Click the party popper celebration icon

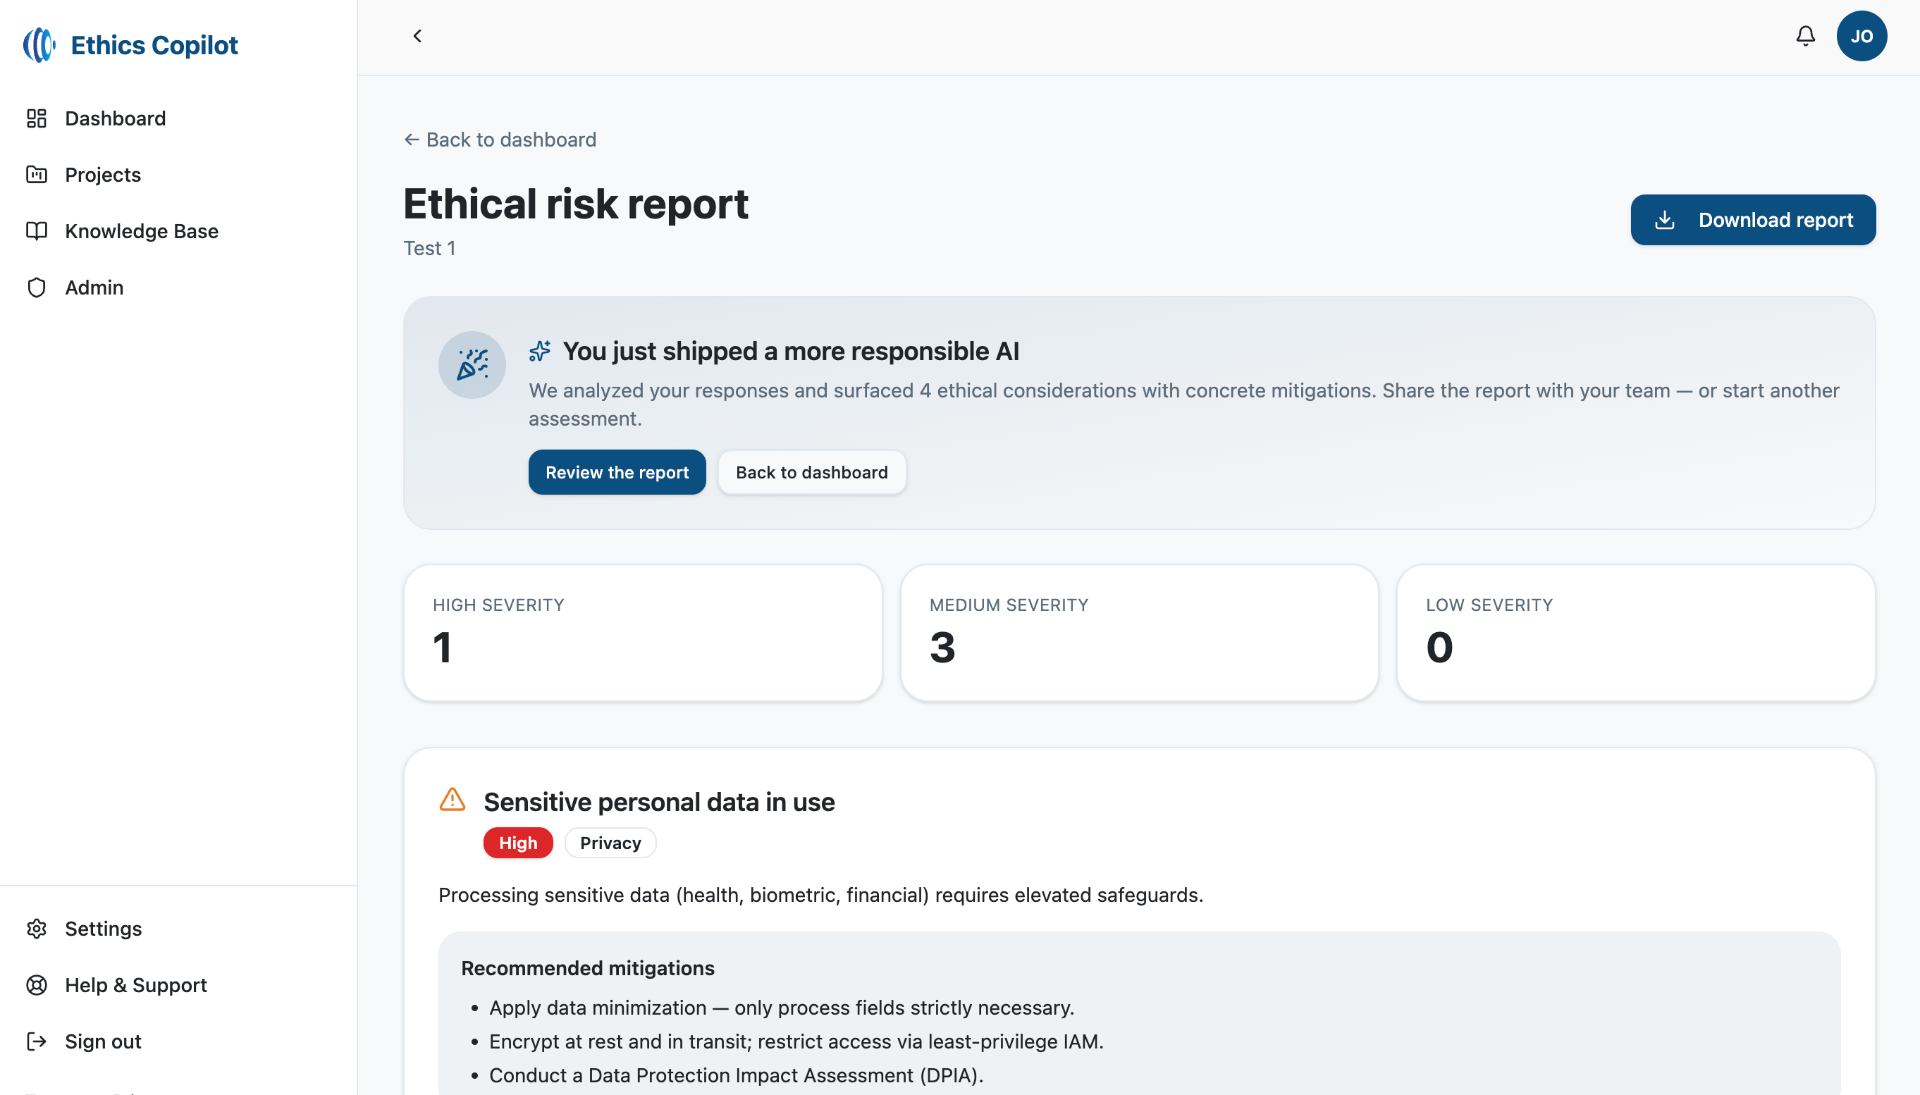pos(472,365)
